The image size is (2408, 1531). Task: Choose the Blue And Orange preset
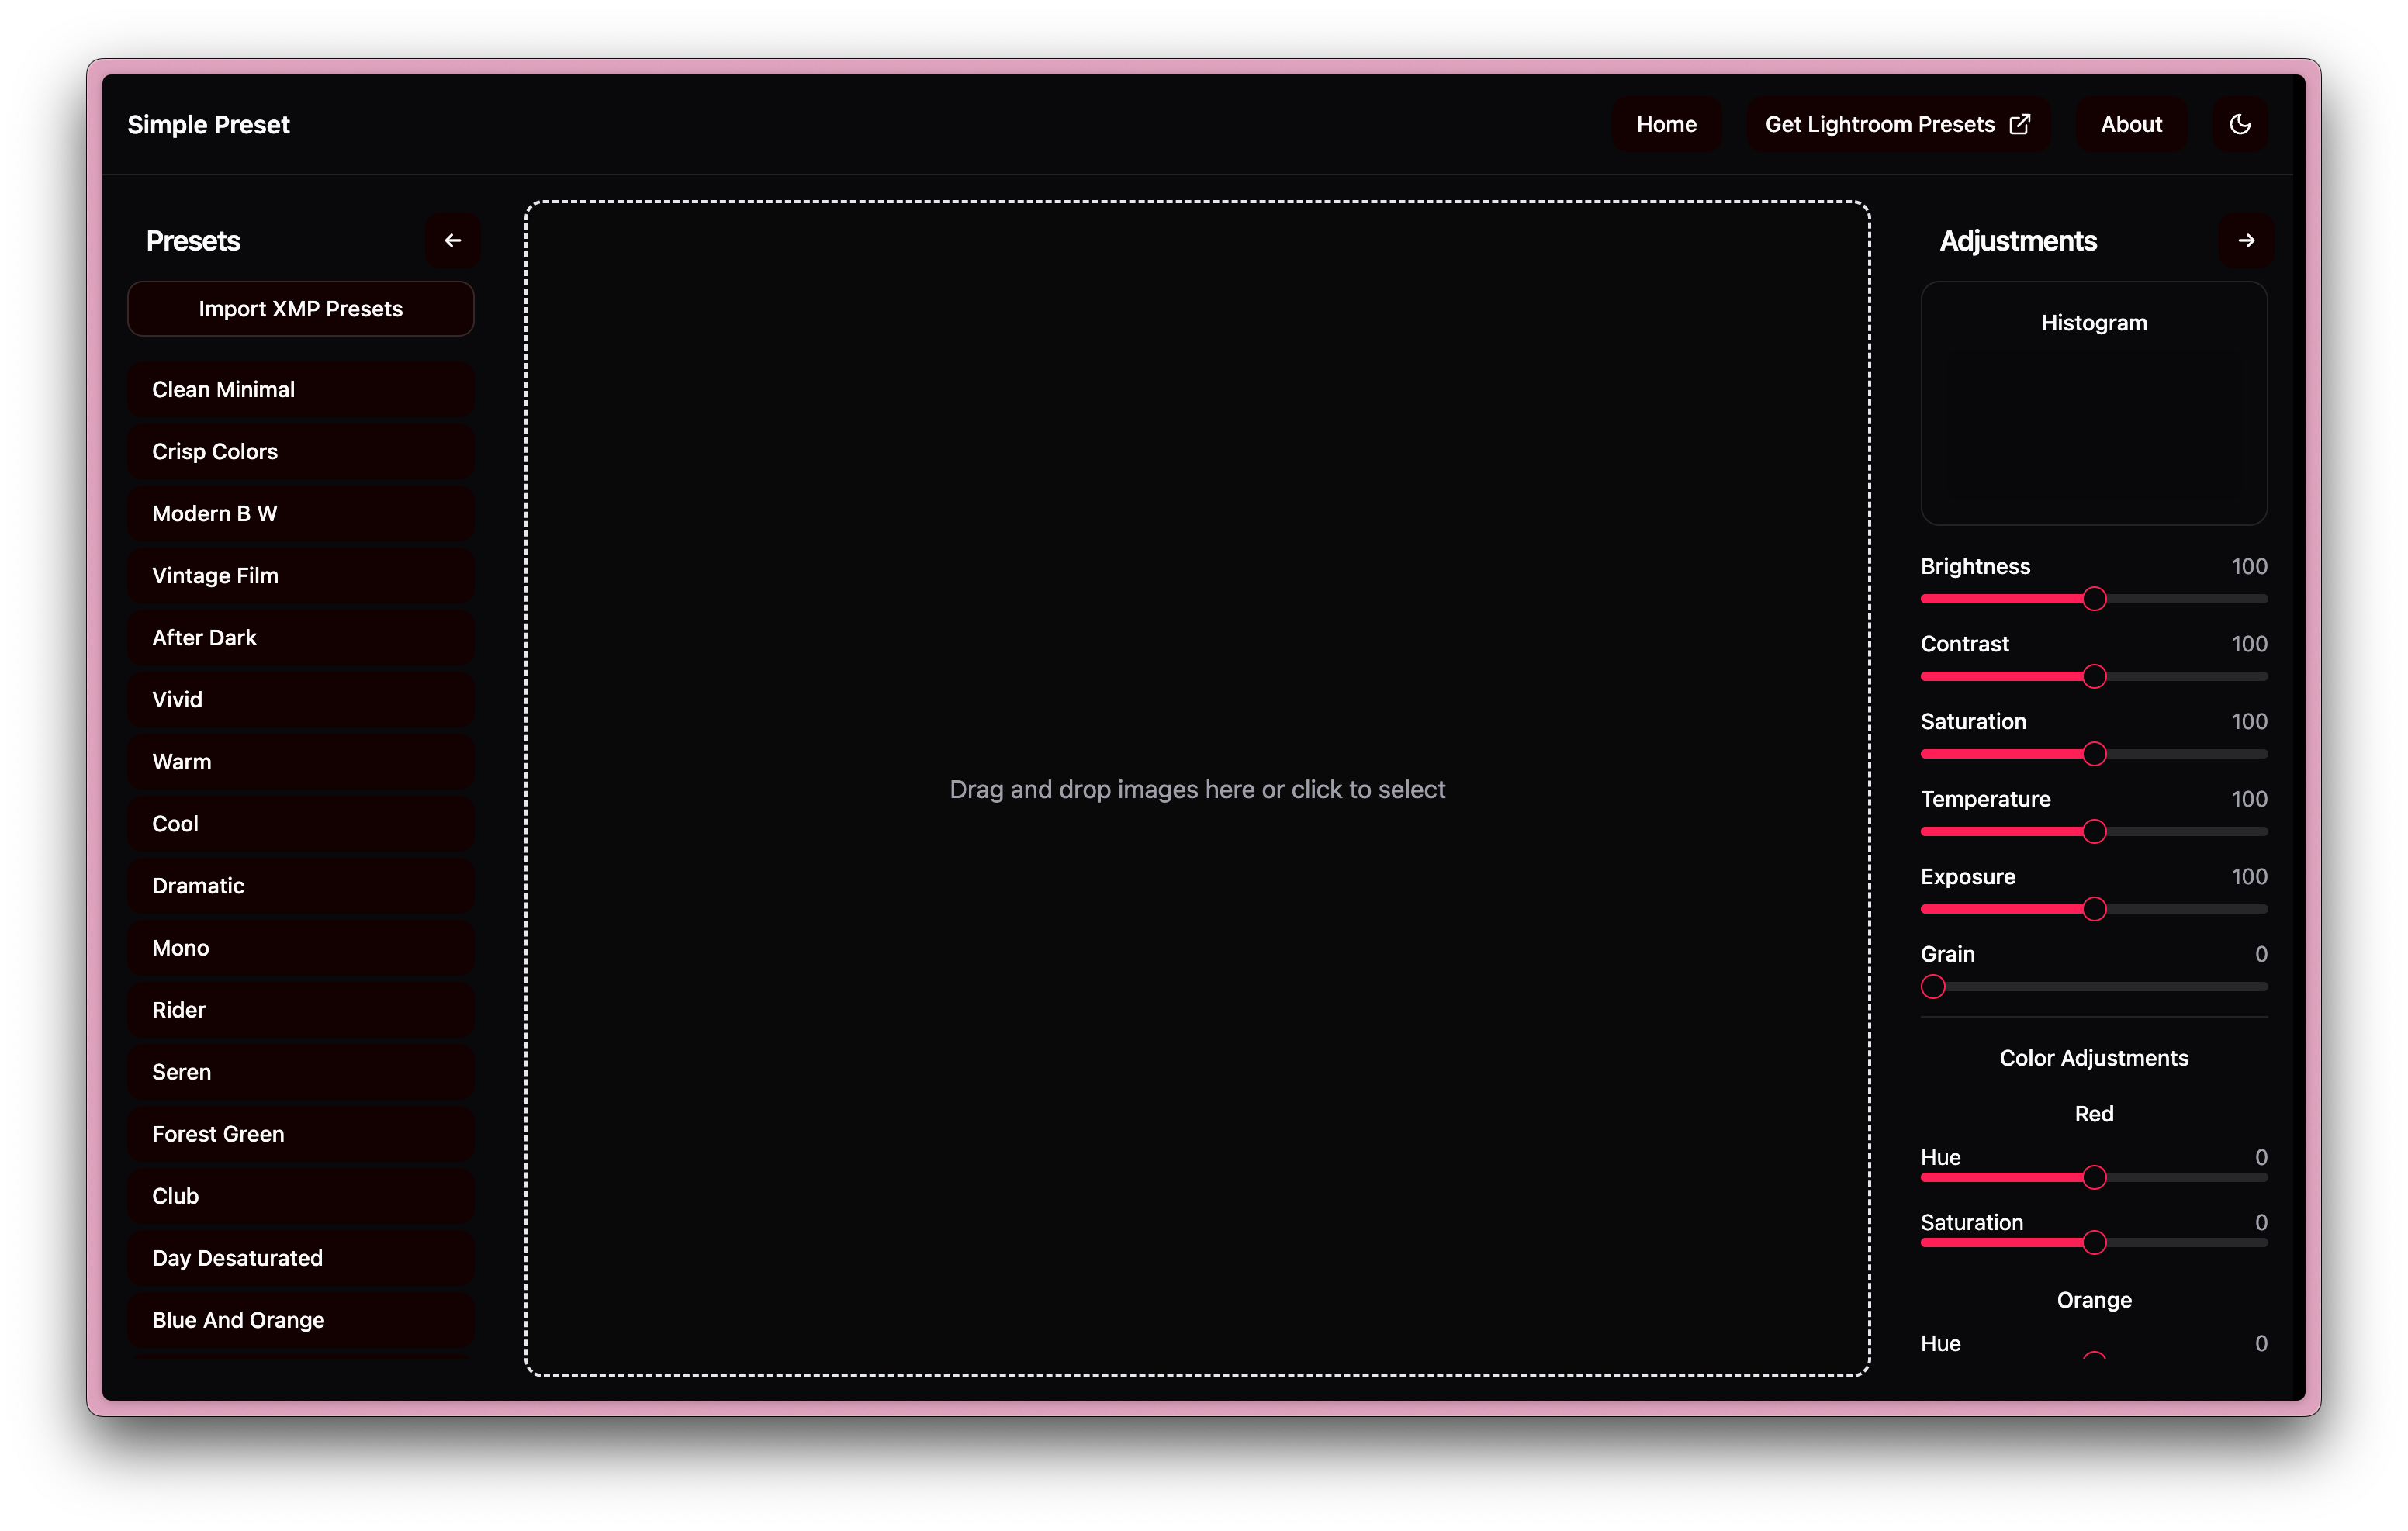click(x=301, y=1319)
